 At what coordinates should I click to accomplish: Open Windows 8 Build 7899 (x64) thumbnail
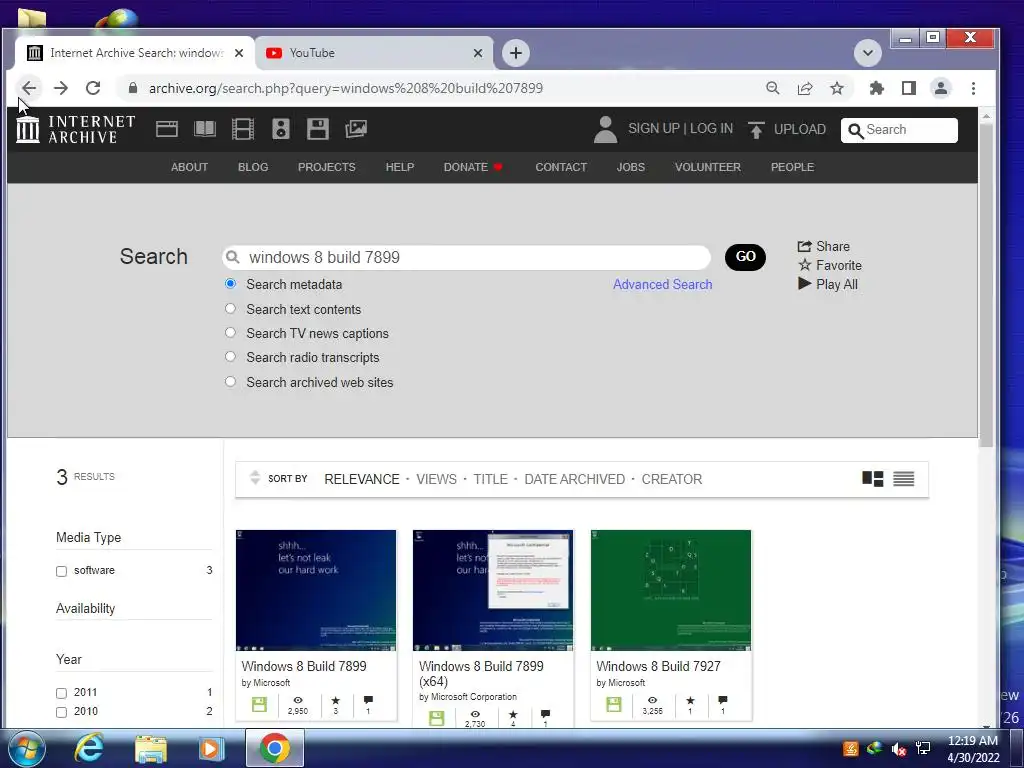(x=493, y=590)
